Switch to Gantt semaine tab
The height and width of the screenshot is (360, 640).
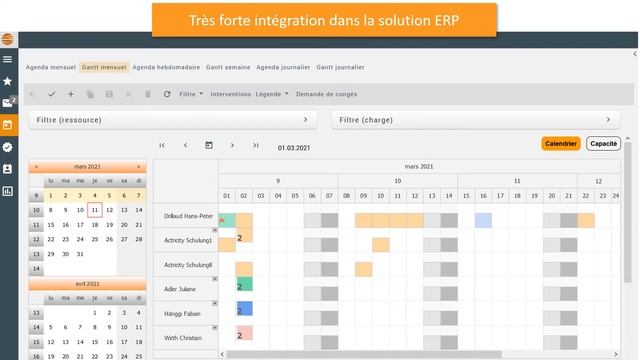click(228, 67)
